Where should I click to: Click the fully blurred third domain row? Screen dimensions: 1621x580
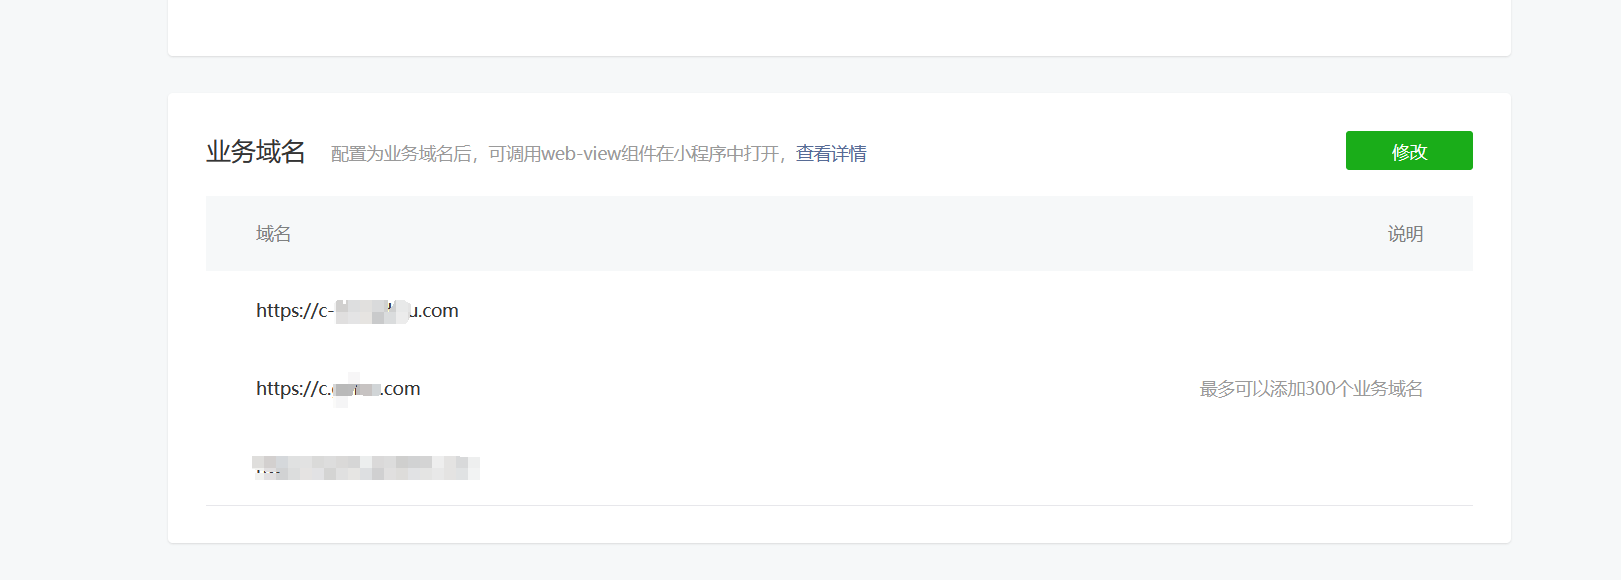[366, 467]
